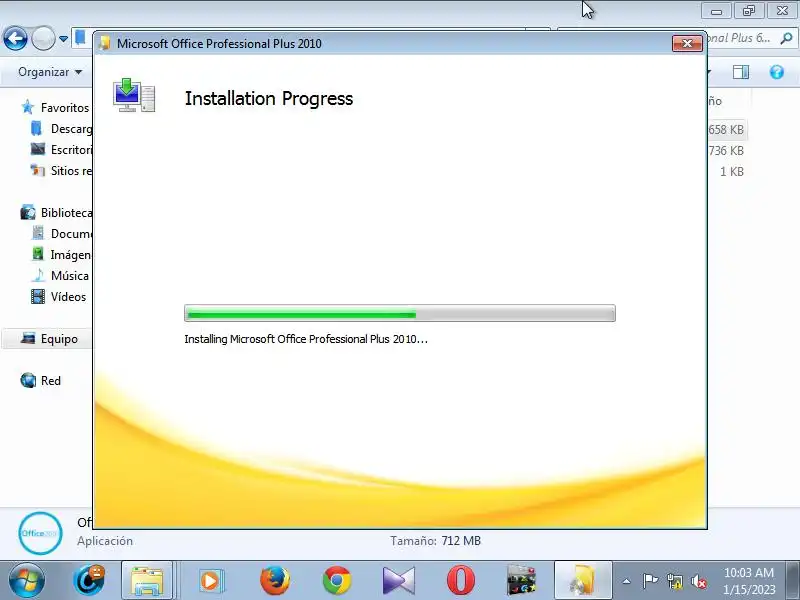Image resolution: width=800 pixels, height=600 pixels.
Task: Show hidden system tray icons
Action: tap(627, 581)
